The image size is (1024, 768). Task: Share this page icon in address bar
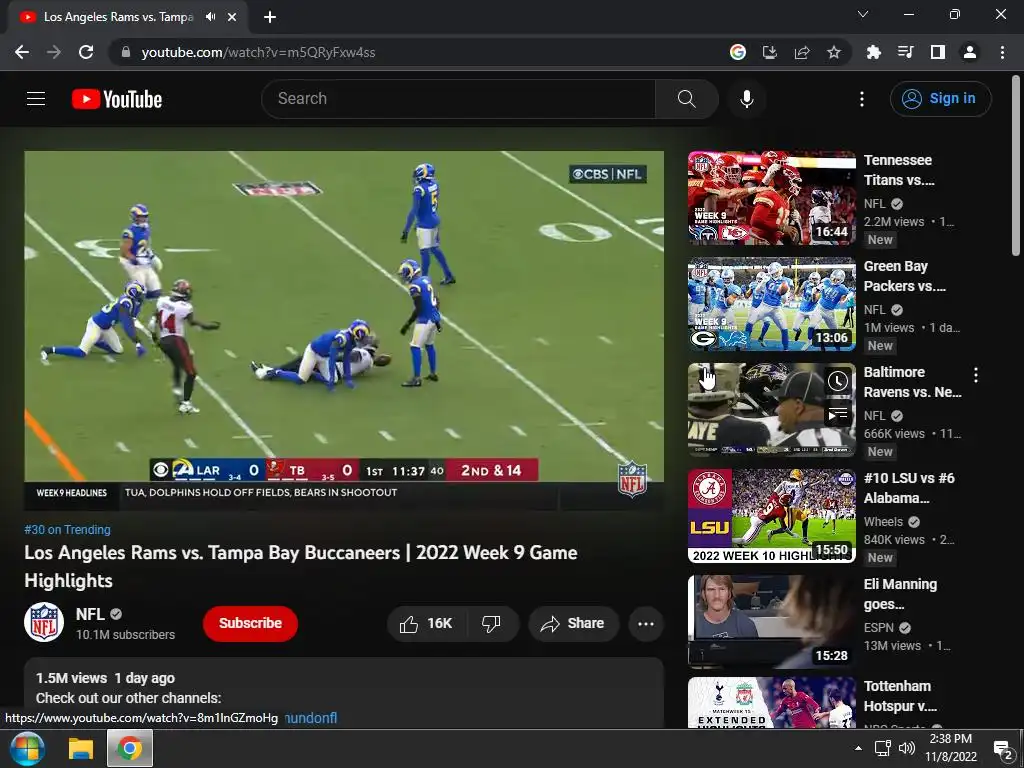[802, 52]
